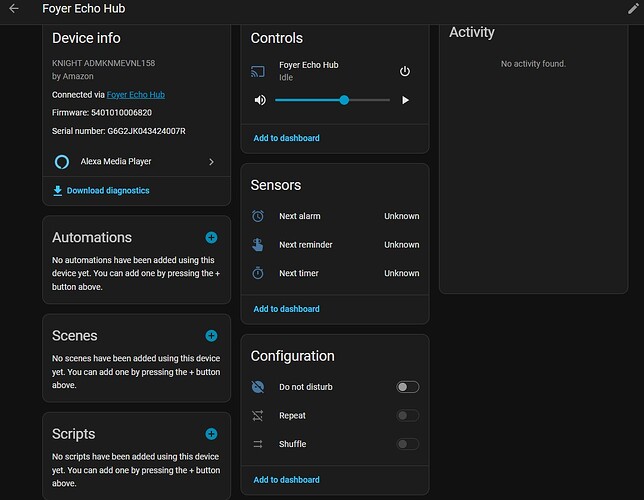The width and height of the screenshot is (644, 500).
Task: Click the Shuffle icon in Configuration
Action: pos(258,444)
